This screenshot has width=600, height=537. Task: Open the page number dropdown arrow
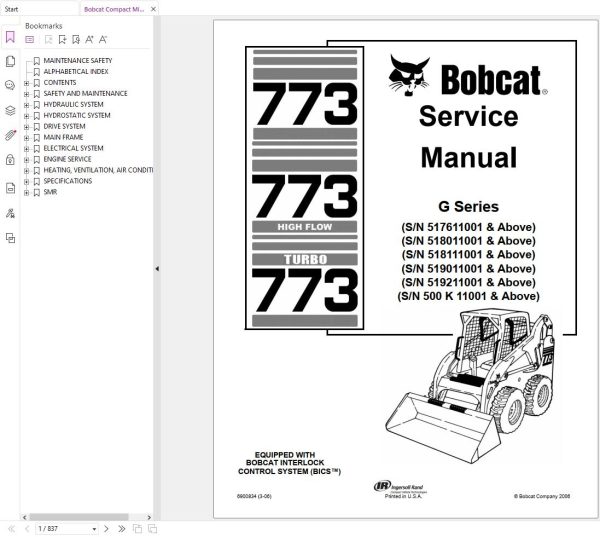94,529
